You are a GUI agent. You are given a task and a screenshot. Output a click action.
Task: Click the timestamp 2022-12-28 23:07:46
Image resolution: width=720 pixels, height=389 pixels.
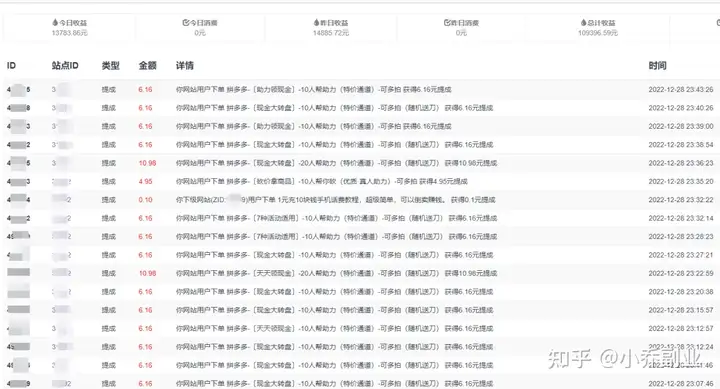click(681, 383)
